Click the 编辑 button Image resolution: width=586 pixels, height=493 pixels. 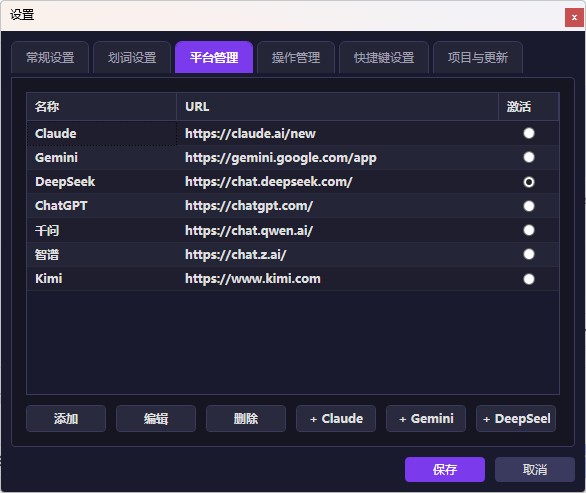click(x=156, y=419)
